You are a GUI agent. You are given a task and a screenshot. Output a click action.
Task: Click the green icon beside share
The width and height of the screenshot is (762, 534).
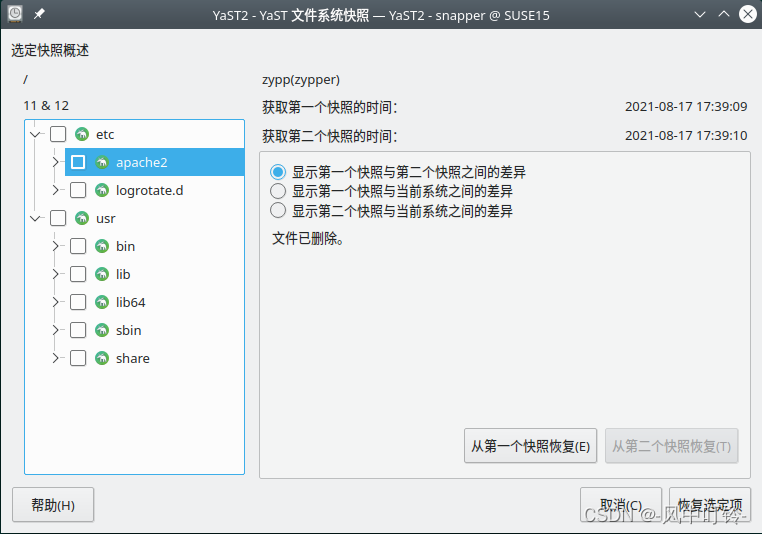coord(102,358)
